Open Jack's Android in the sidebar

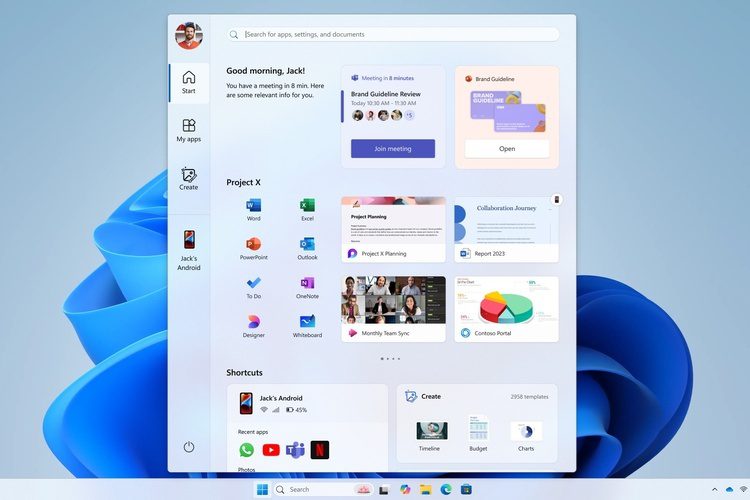click(x=188, y=250)
